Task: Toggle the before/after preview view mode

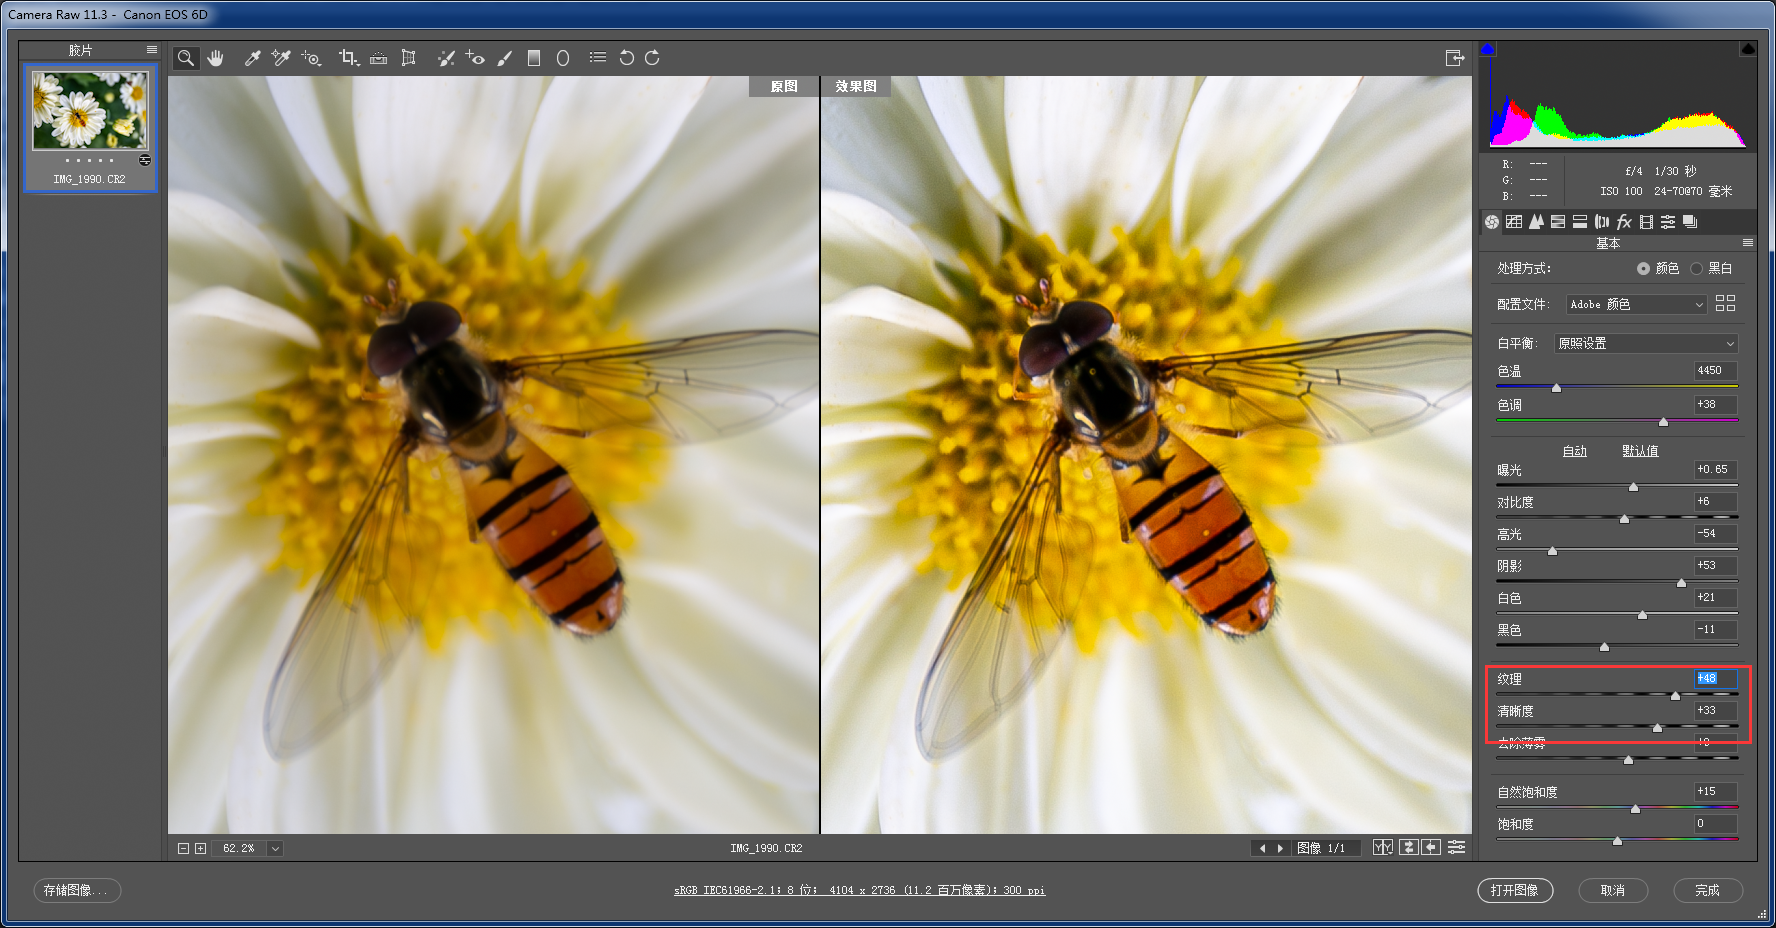Action: (x=1382, y=847)
